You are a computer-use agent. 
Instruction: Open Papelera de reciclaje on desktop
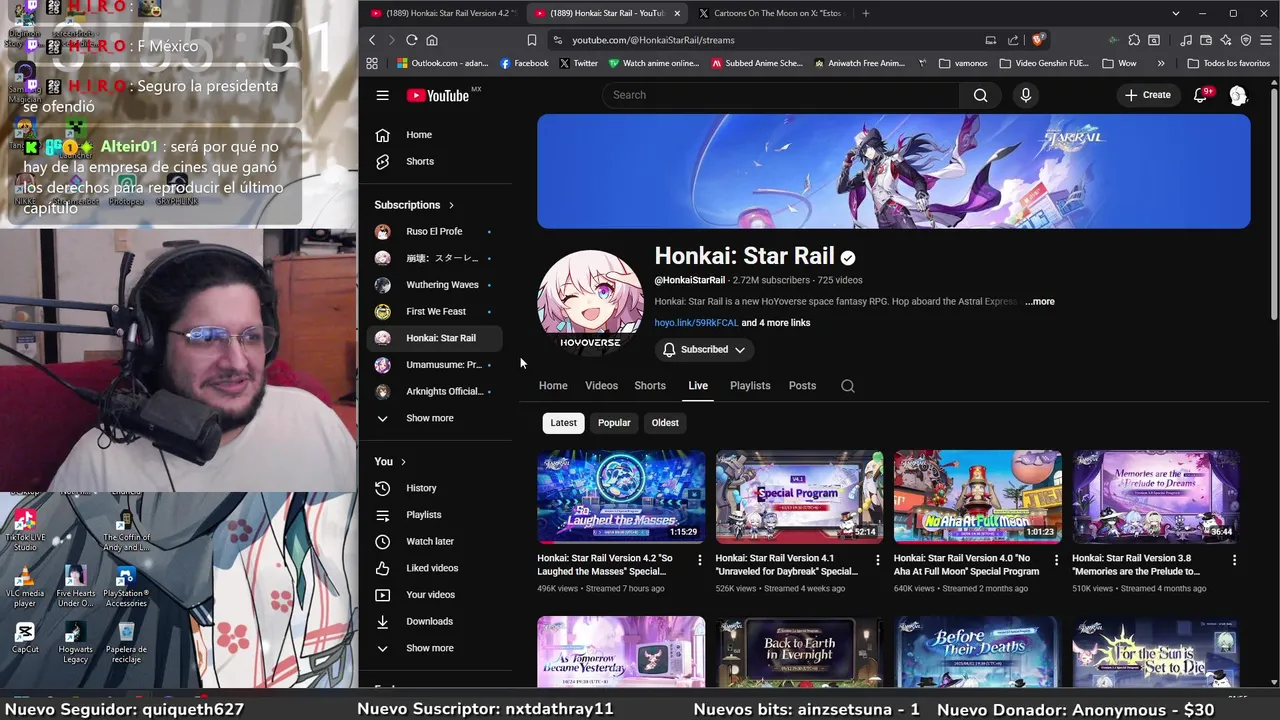pyautogui.click(x=126, y=643)
